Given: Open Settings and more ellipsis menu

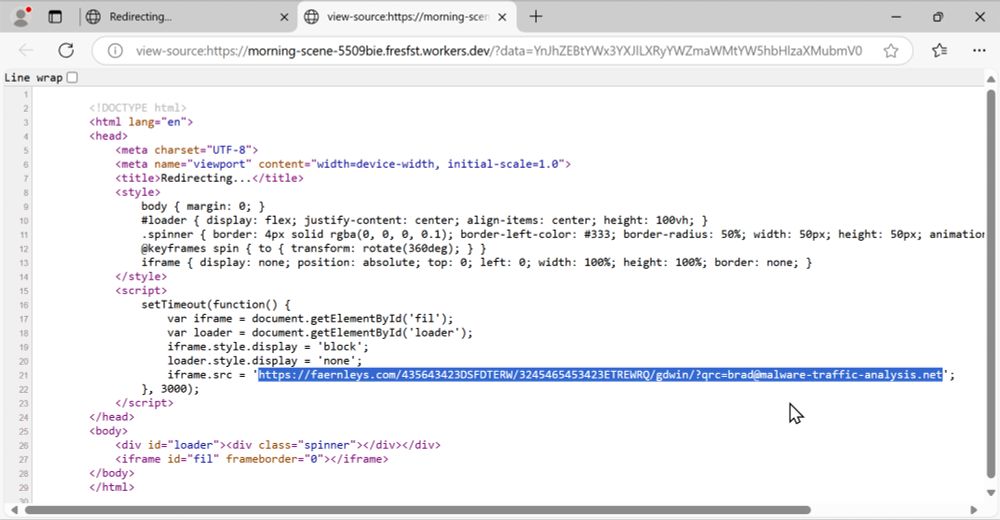Looking at the screenshot, I should pos(980,50).
